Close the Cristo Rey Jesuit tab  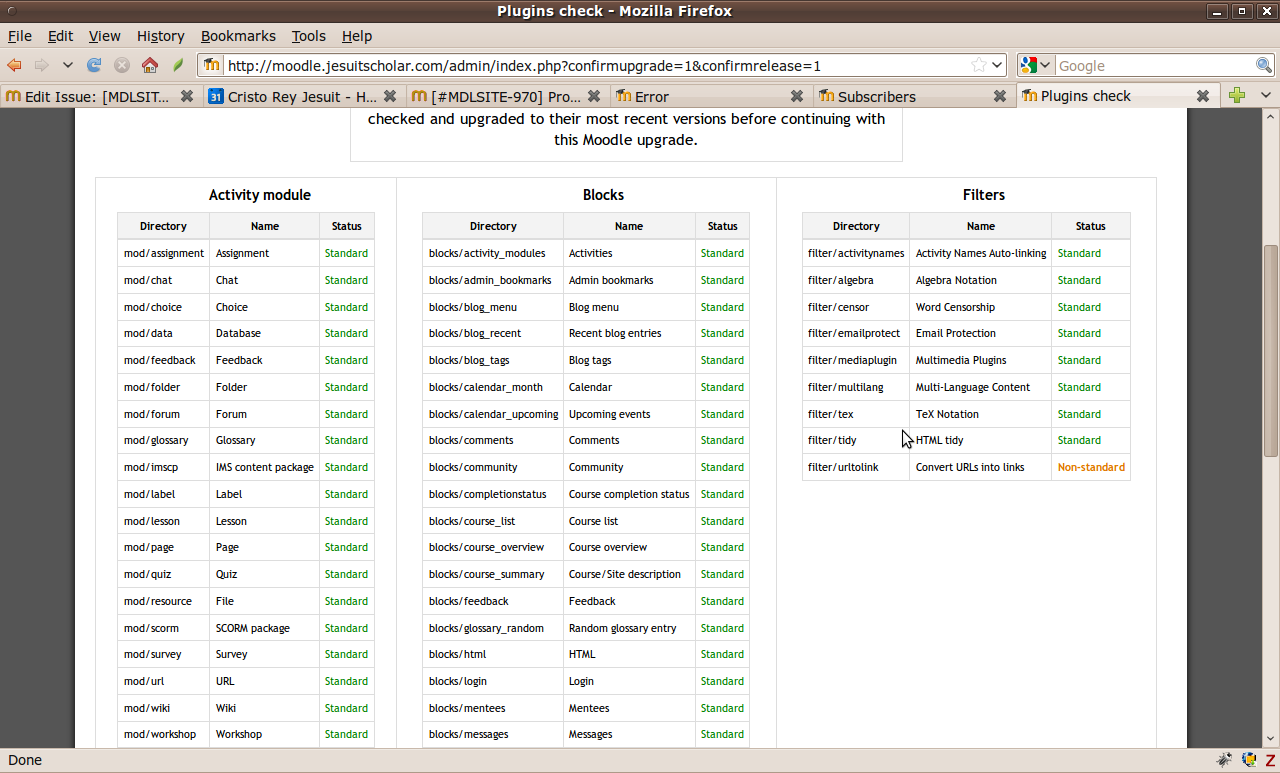(389, 96)
